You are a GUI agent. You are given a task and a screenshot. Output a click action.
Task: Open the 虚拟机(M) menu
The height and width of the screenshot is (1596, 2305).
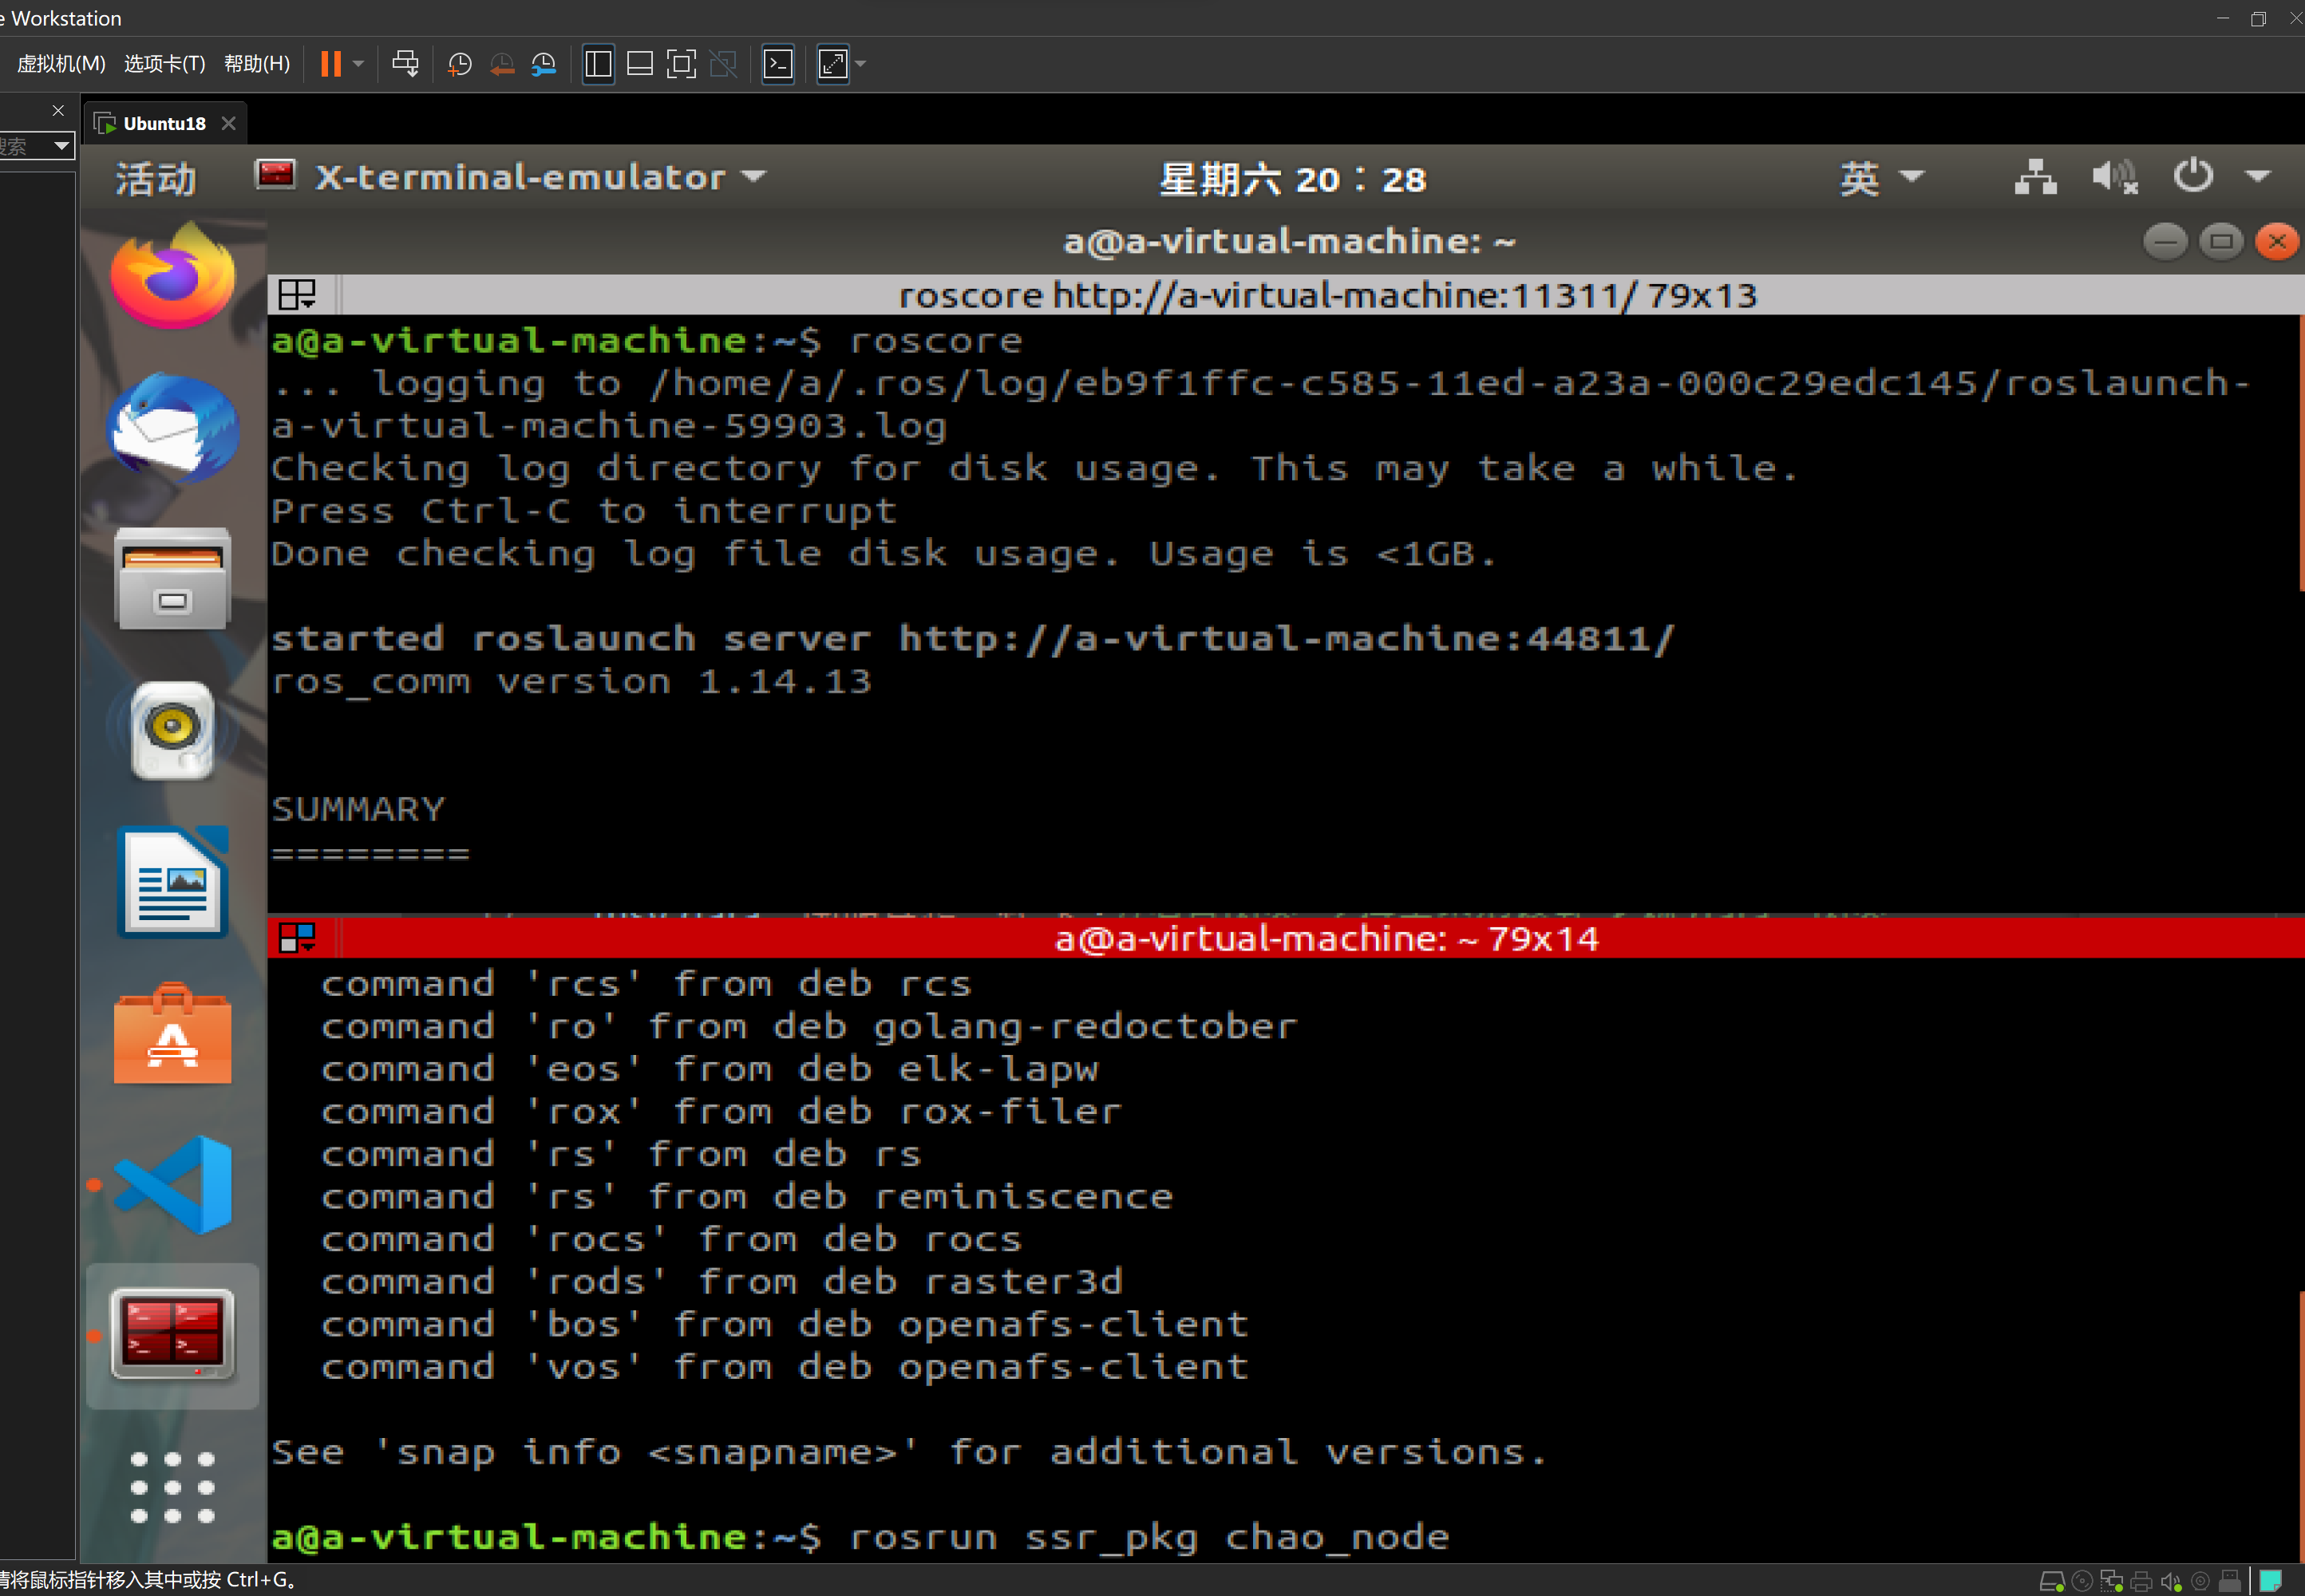pyautogui.click(x=61, y=64)
